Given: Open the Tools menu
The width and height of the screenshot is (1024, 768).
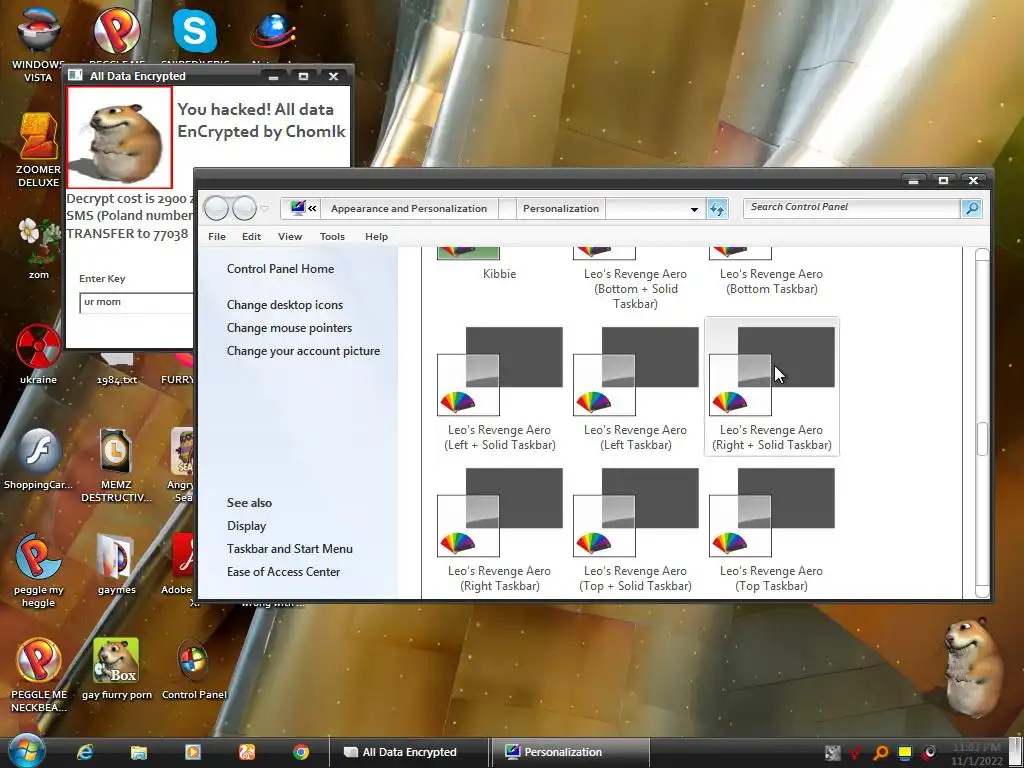Looking at the screenshot, I should 332,236.
